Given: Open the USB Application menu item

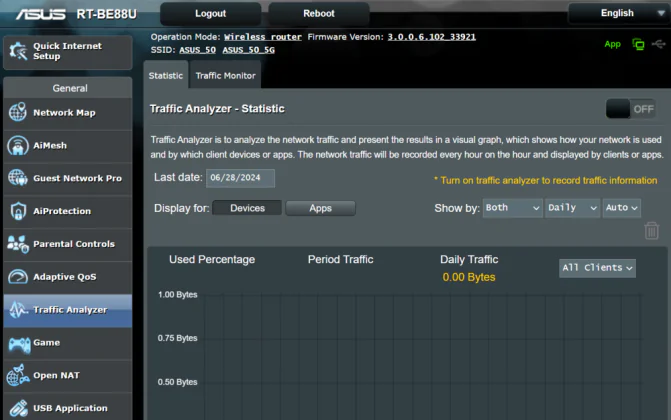Looking at the screenshot, I should (68, 407).
